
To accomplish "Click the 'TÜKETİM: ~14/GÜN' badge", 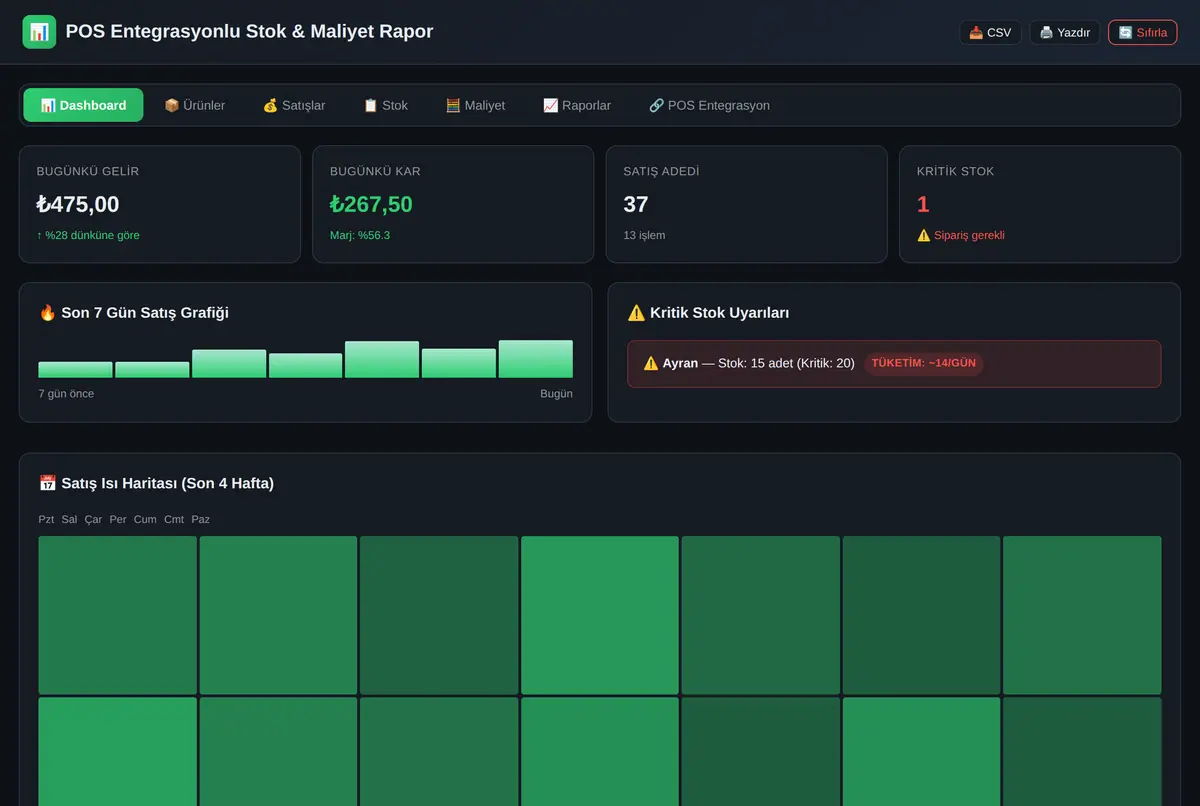I will tap(924, 363).
